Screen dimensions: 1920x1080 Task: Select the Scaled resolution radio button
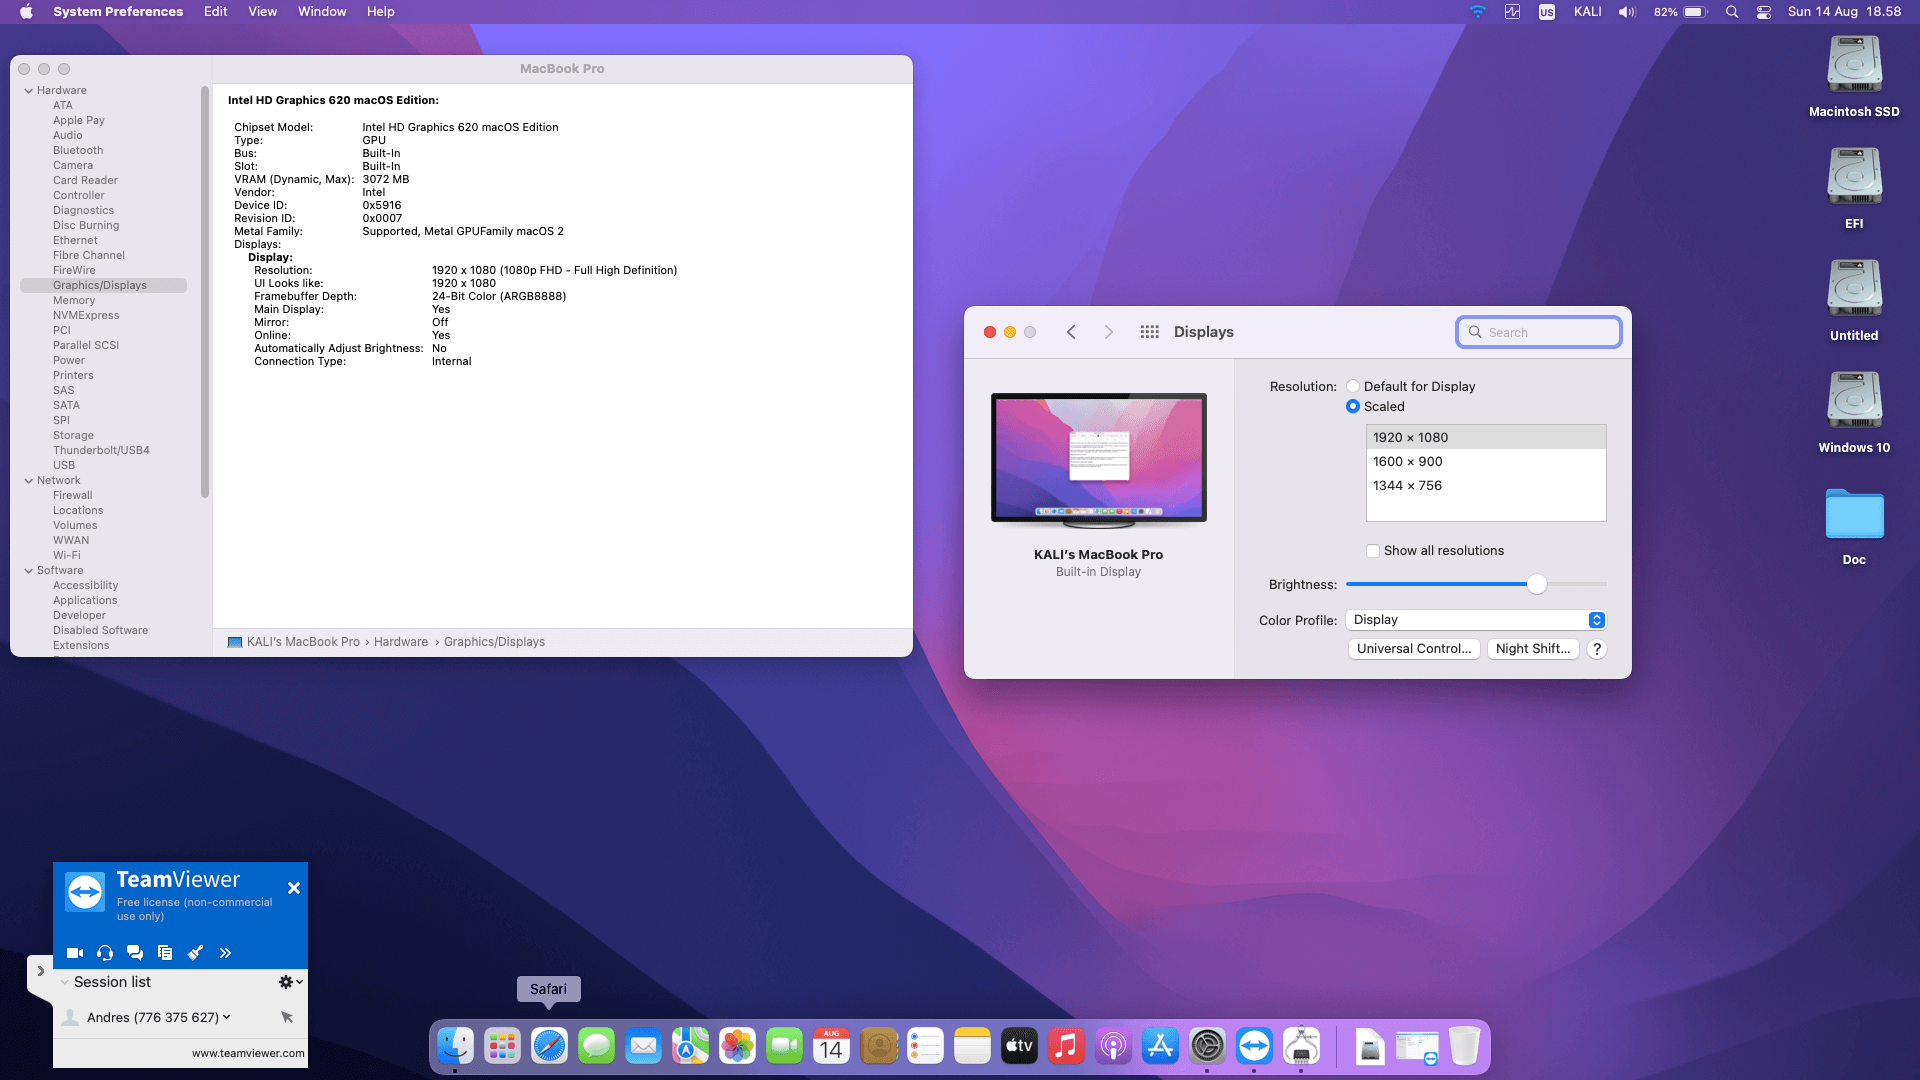pos(1353,407)
